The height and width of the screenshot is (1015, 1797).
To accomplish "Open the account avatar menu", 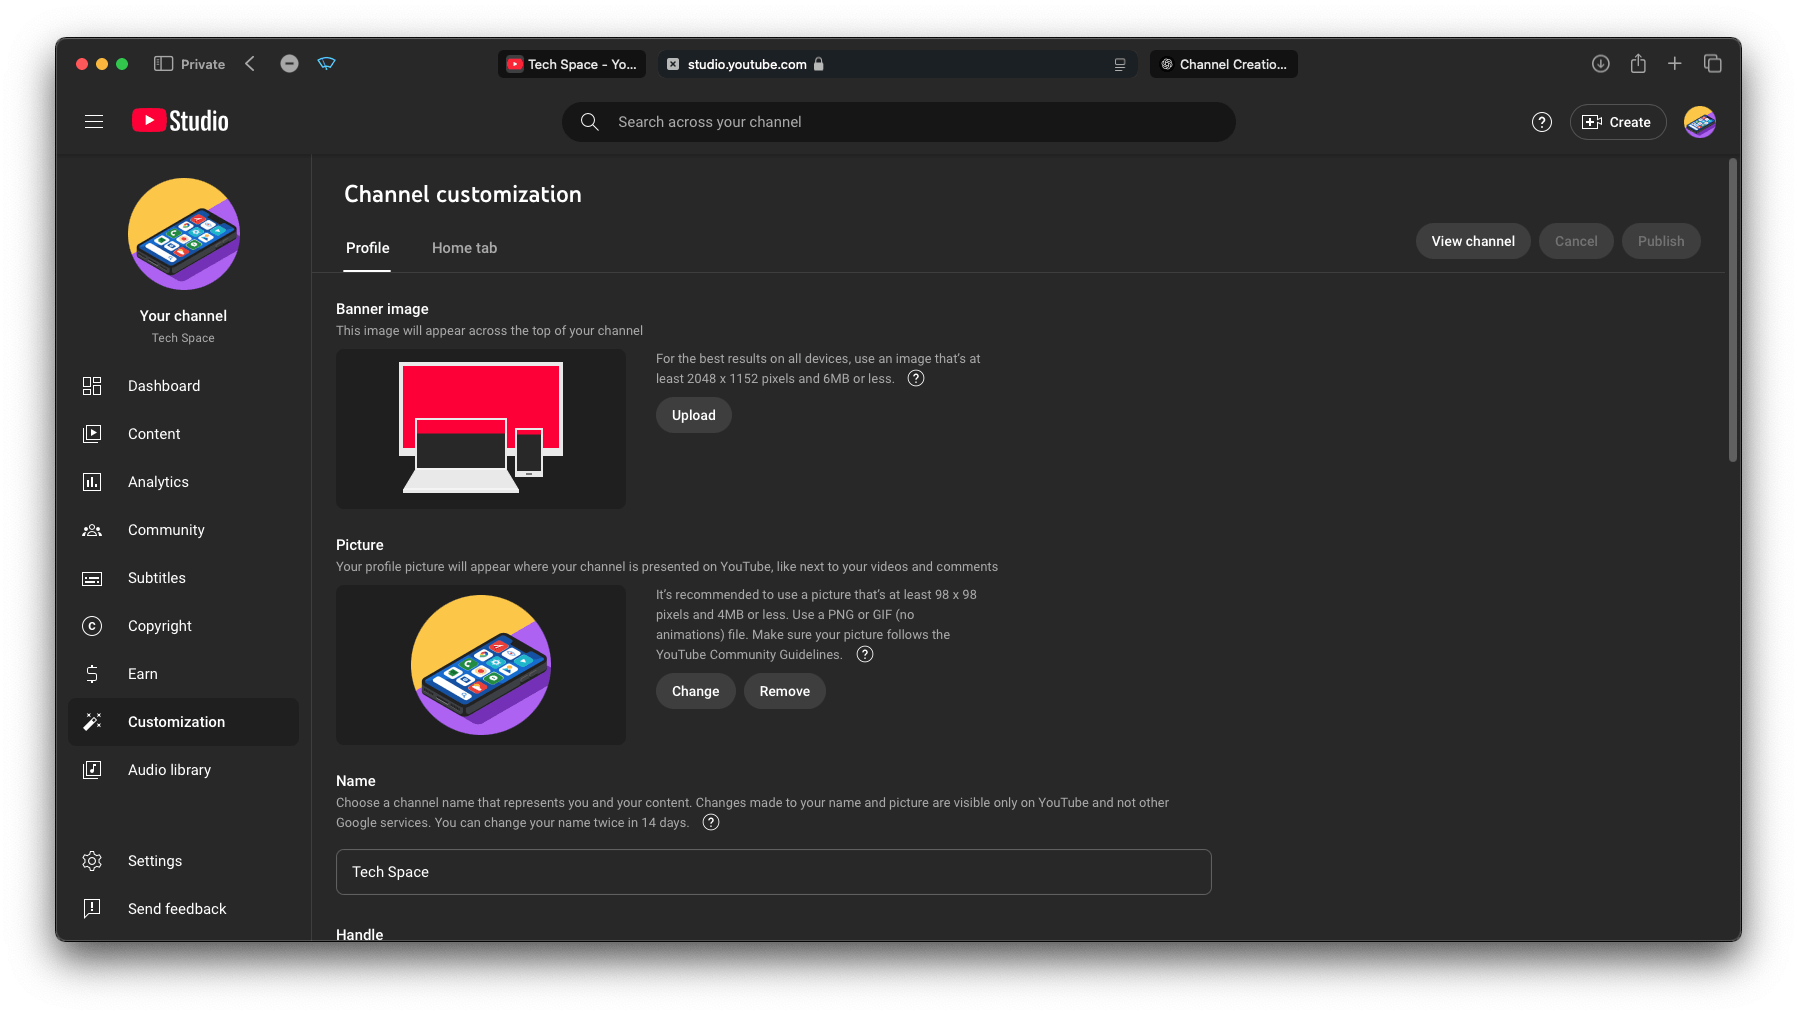I will 1699,122.
